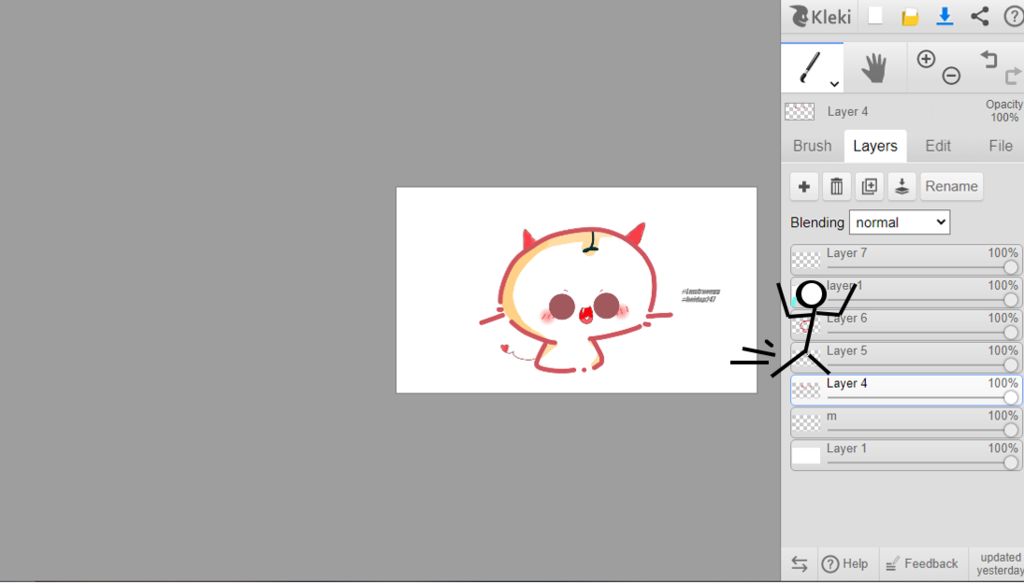Open the File tab
Screen dimensions: 1024x584
[1000, 146]
